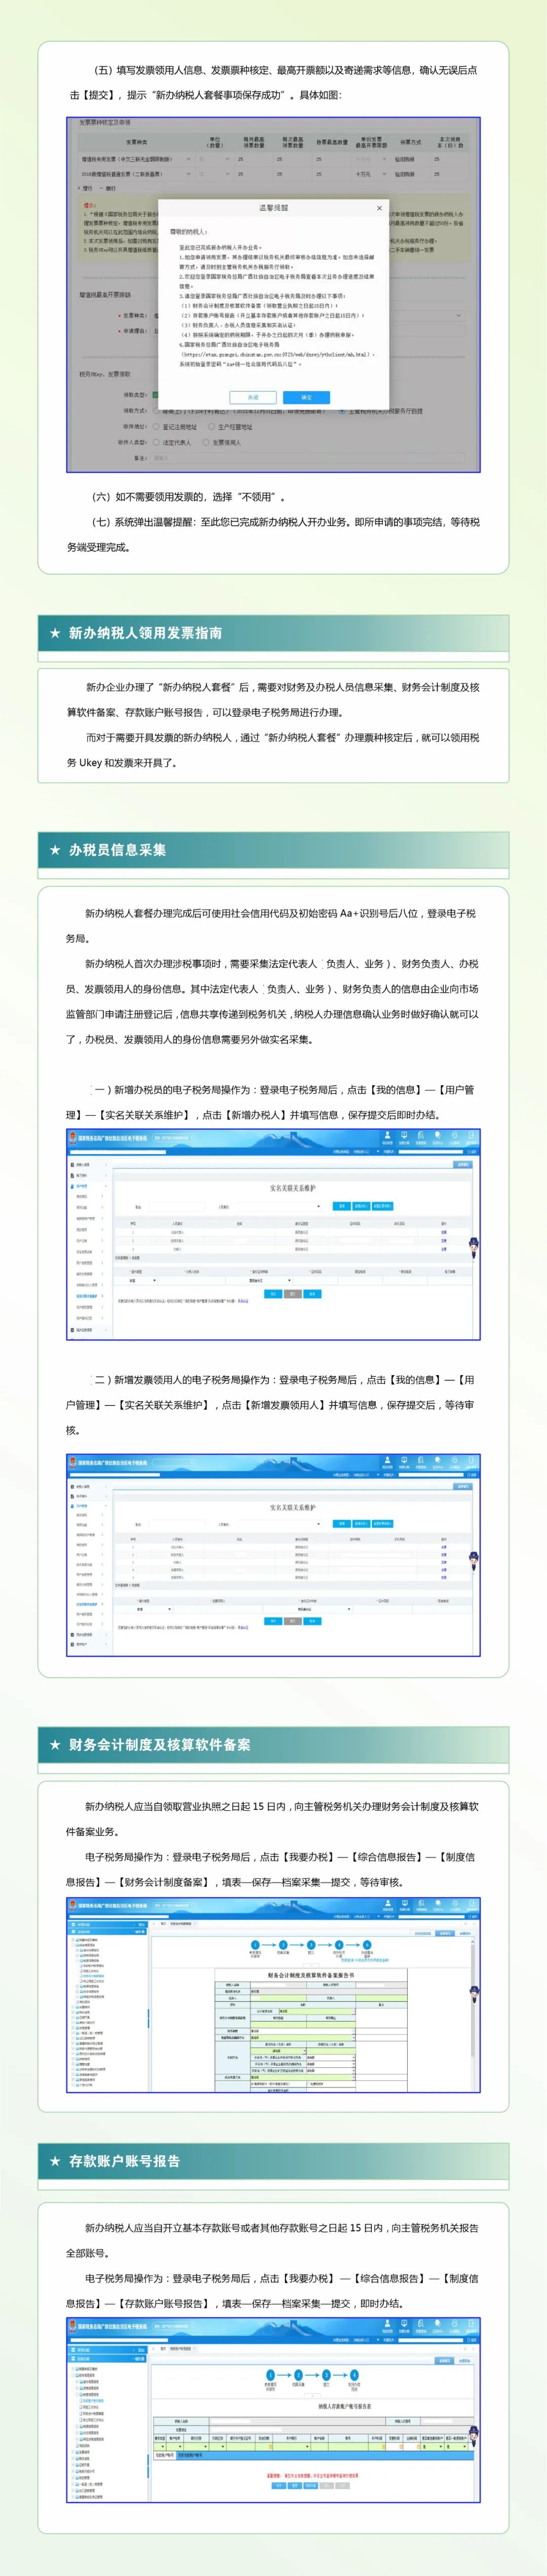Toggle the green 领取类型 checkbox

(156, 395)
